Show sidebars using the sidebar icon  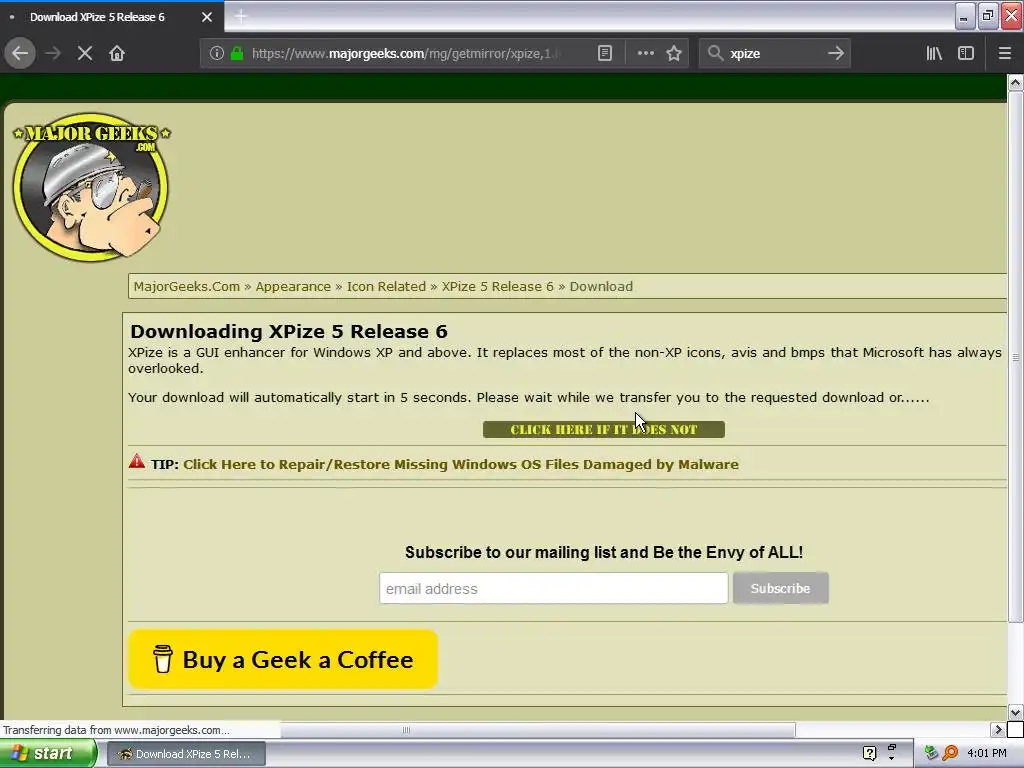966,54
